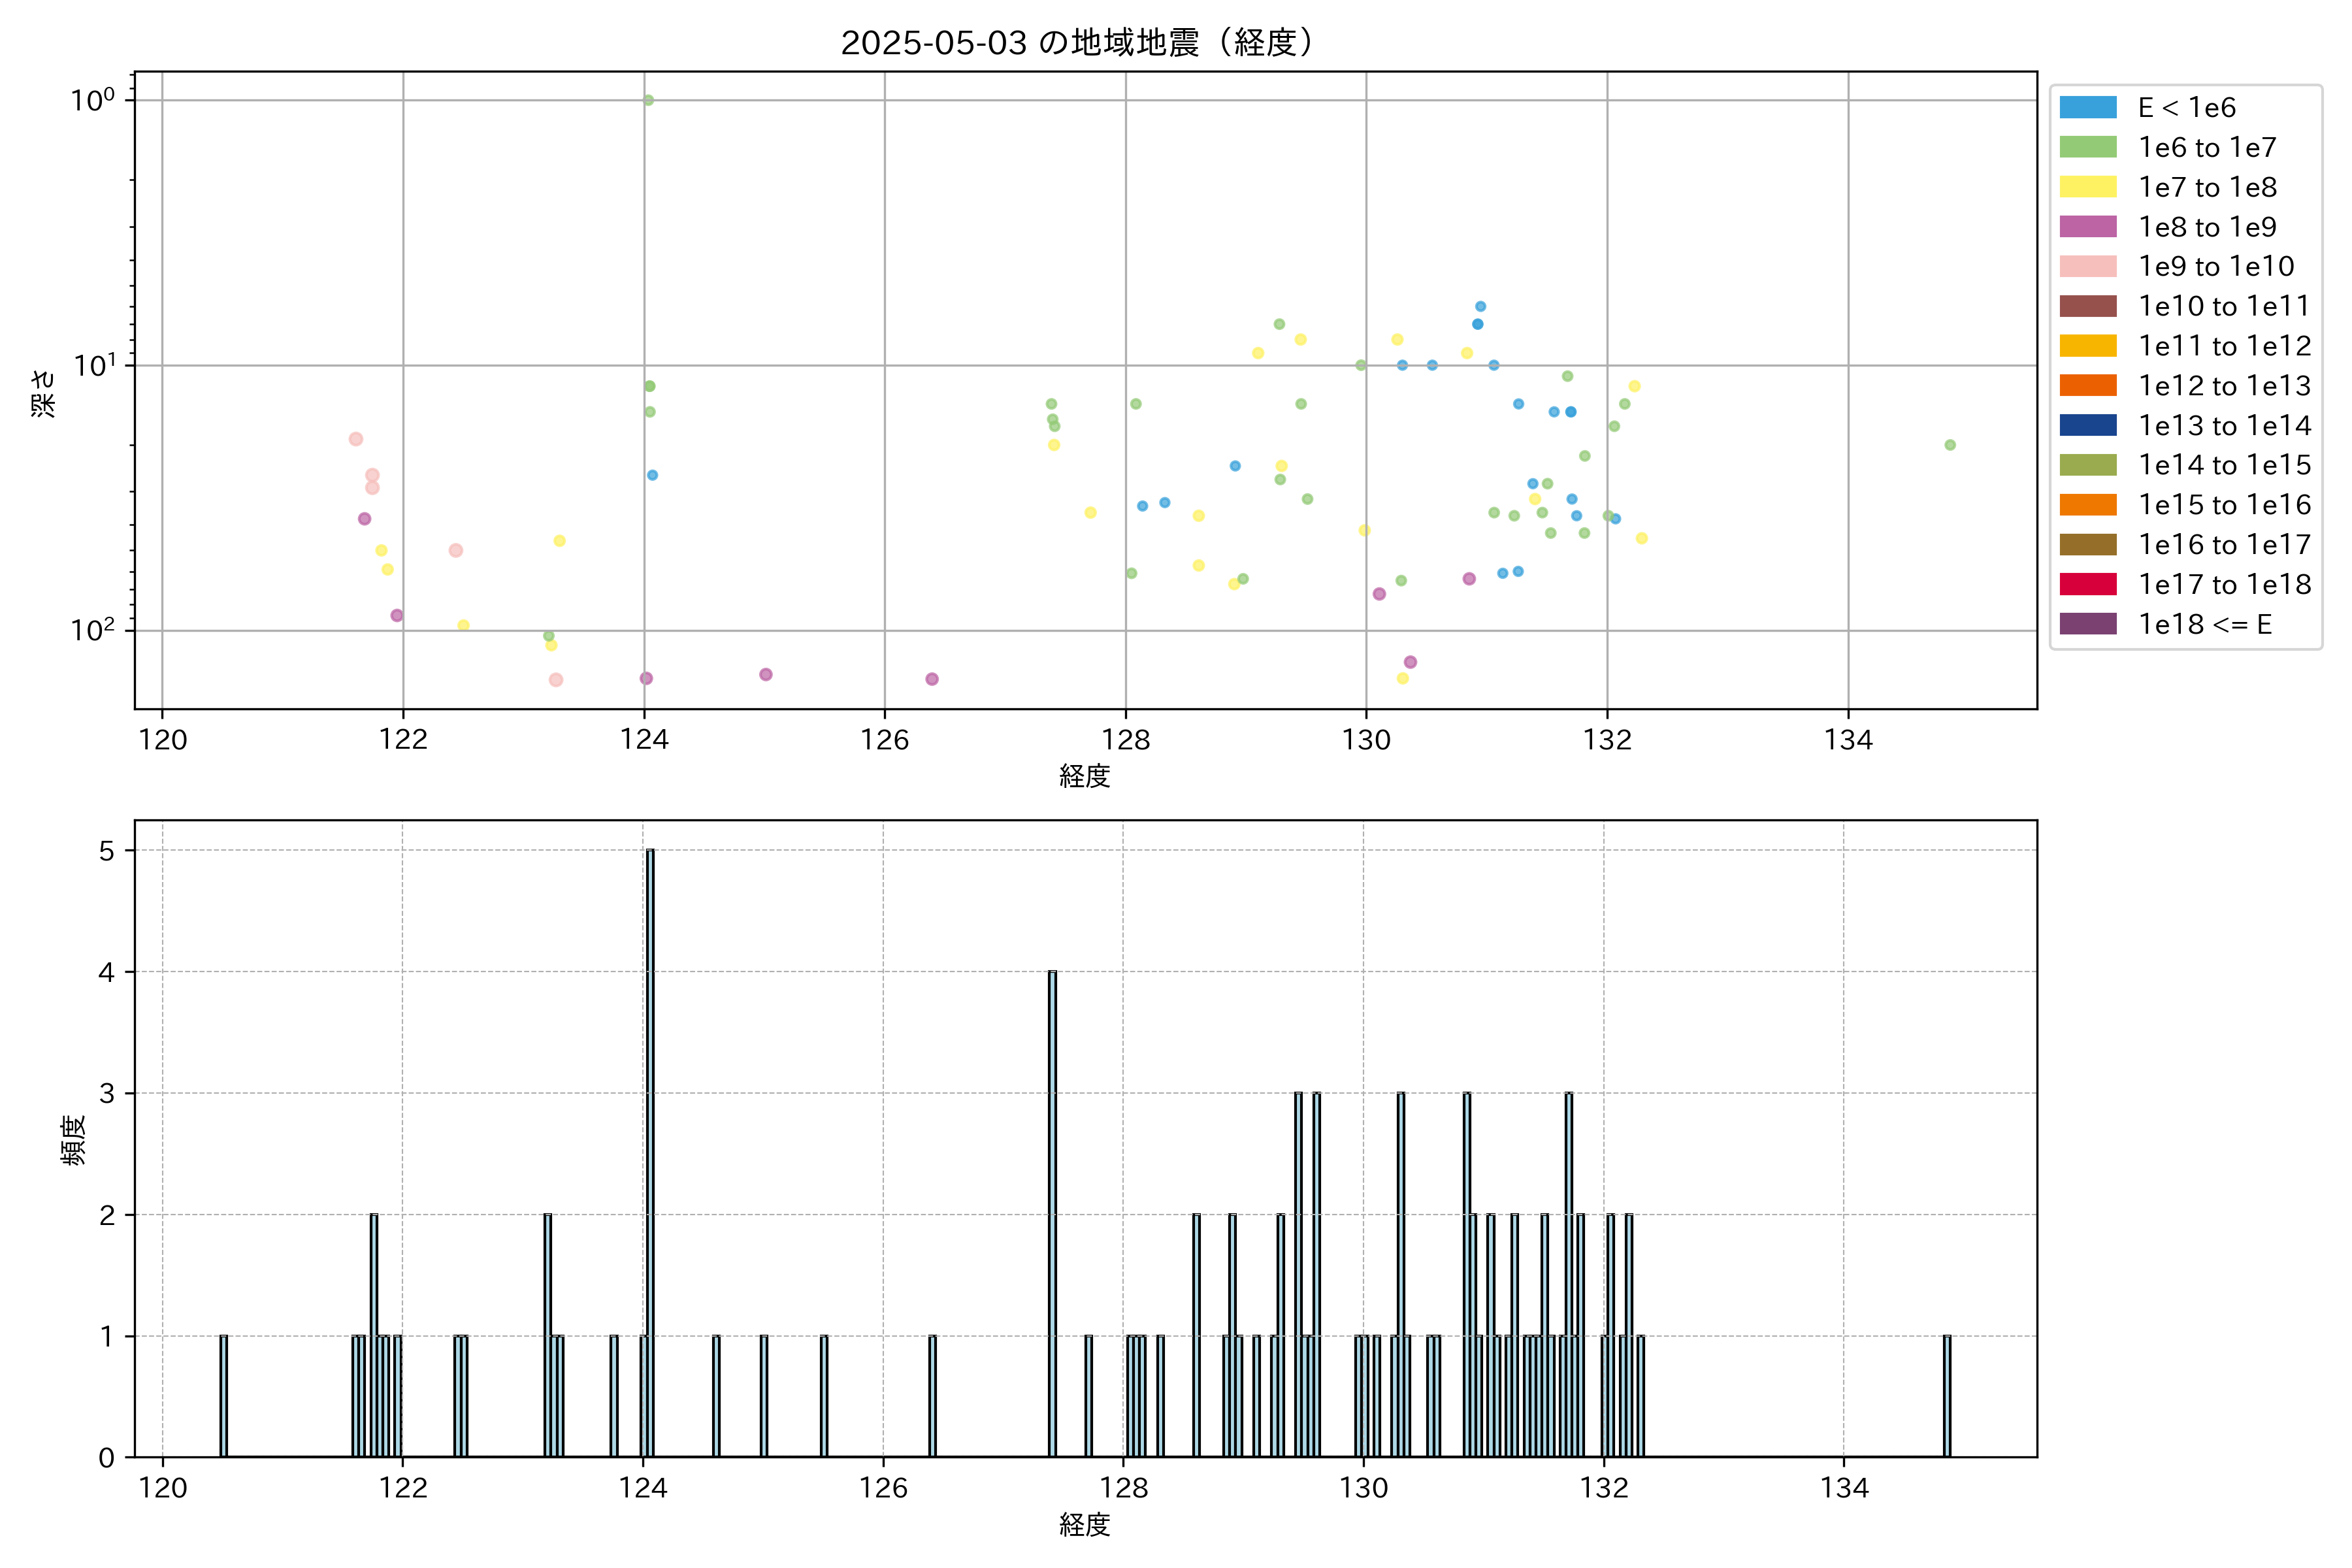Click the brown 1e10 to 1e11 swatch
Screen dimensions: 2352x1568
coord(2088,306)
